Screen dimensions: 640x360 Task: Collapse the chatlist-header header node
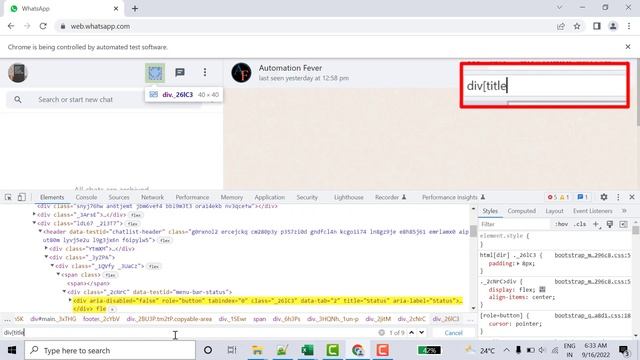click(40, 231)
